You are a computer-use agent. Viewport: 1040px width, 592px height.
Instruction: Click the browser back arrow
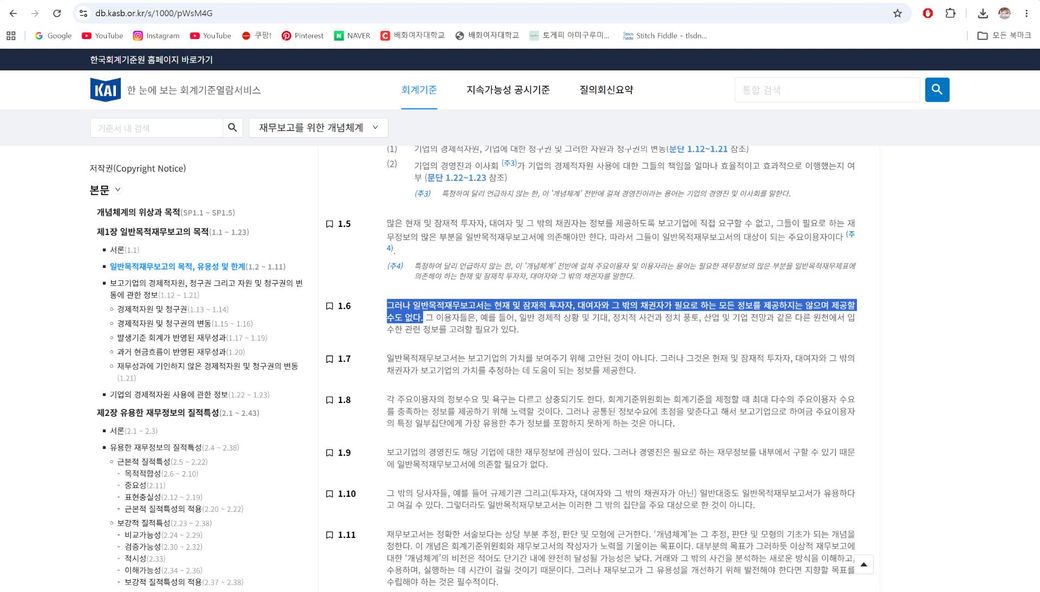(13, 13)
